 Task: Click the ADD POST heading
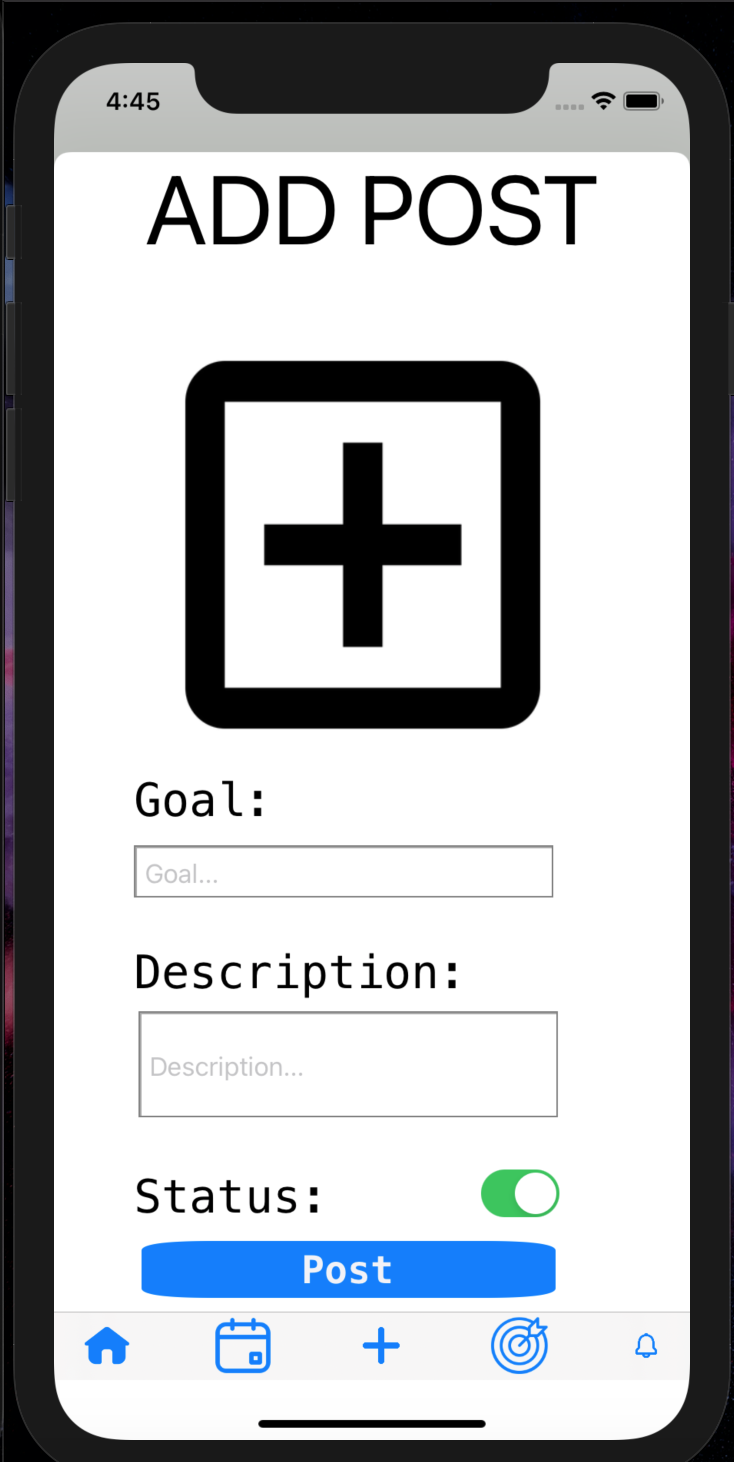click(x=371, y=212)
